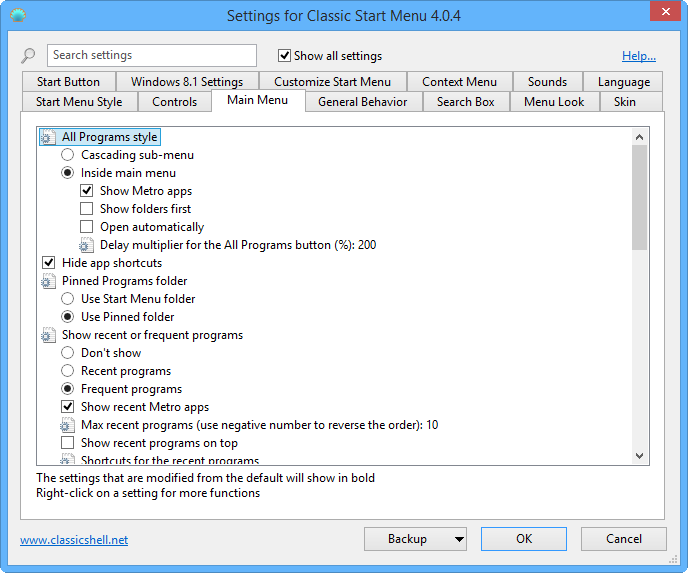This screenshot has height=573, width=688.
Task: Choose the Frequent programs radio option
Action: pyautogui.click(x=67, y=389)
